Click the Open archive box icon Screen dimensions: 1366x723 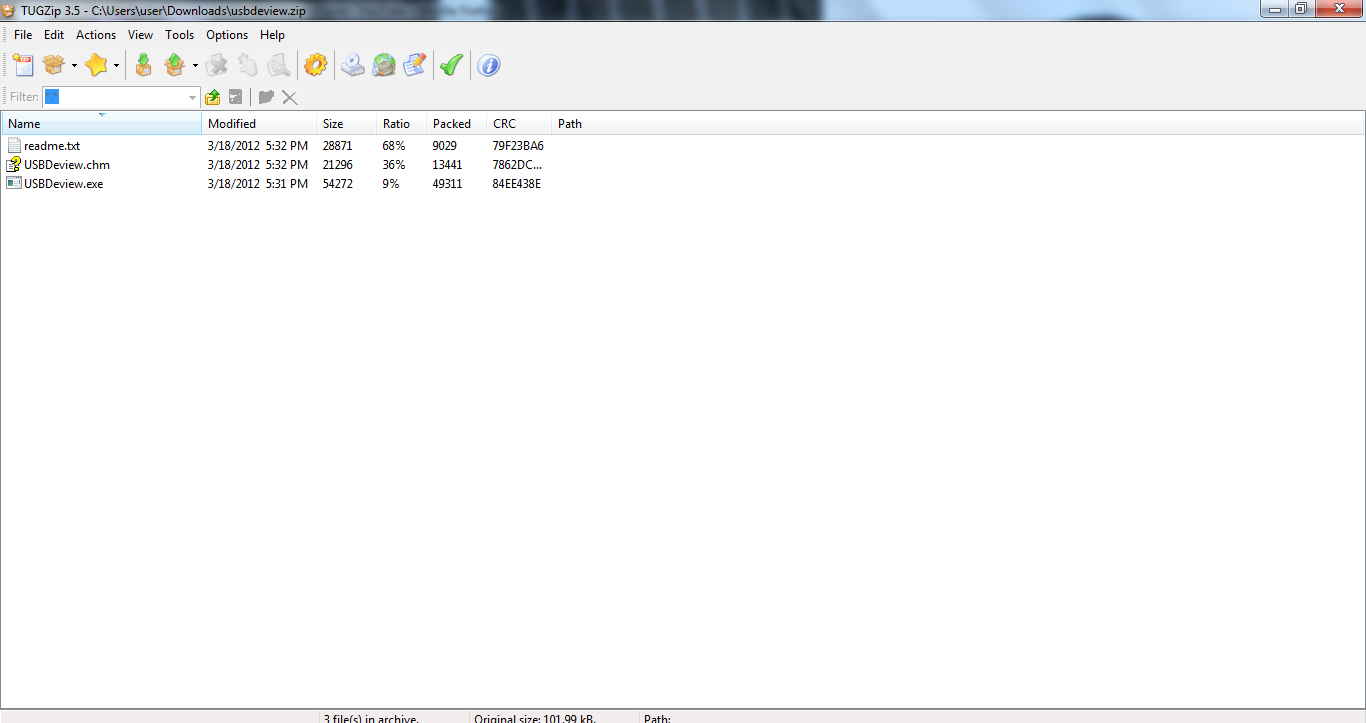tap(54, 66)
